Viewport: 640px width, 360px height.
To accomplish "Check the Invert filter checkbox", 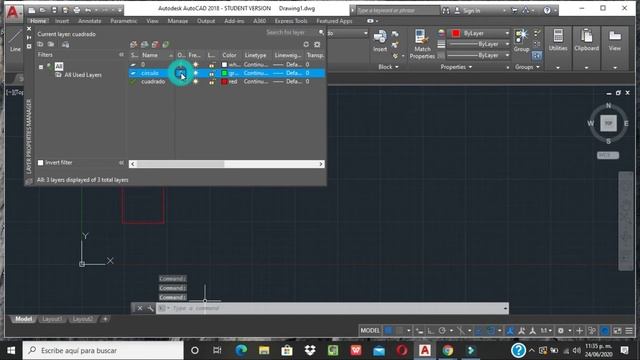I will [x=40, y=162].
